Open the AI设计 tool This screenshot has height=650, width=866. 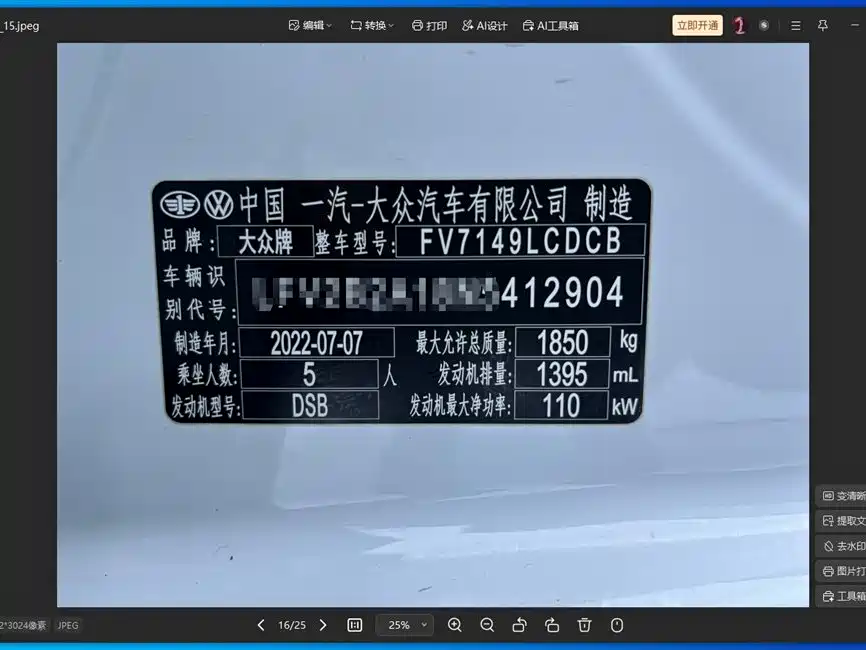[484, 25]
